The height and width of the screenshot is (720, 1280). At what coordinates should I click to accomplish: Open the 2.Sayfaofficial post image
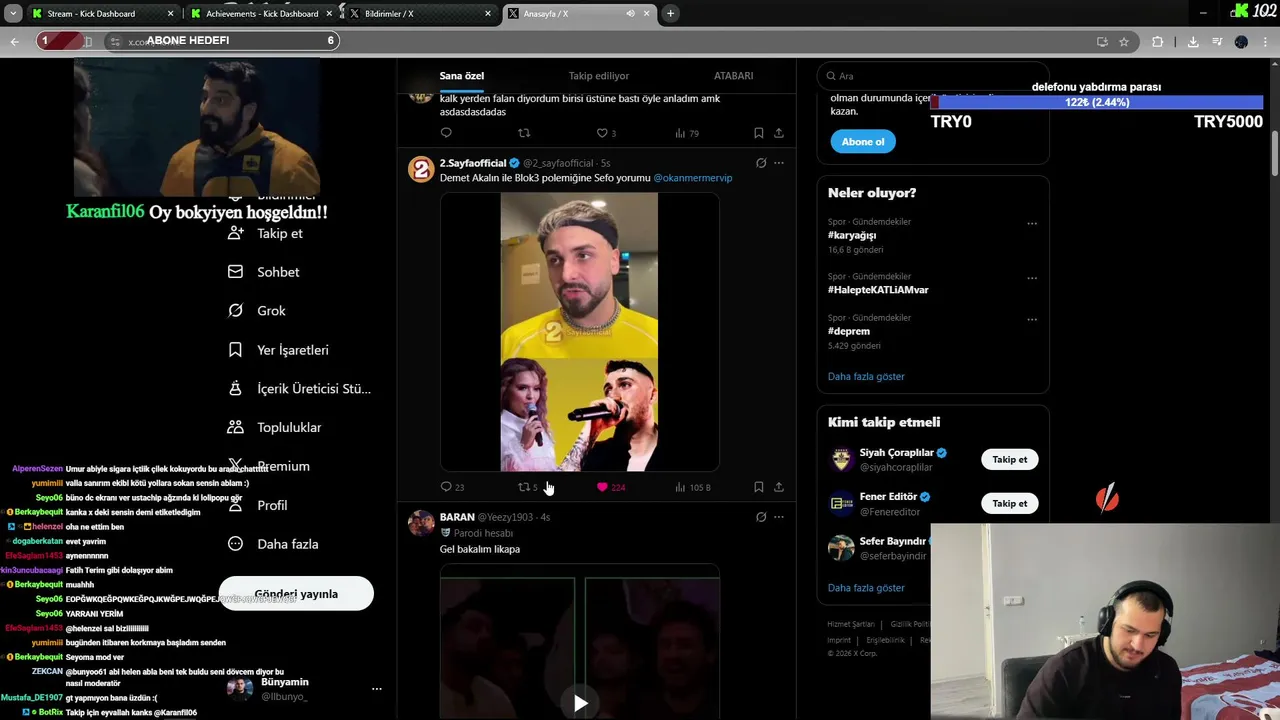tap(580, 332)
